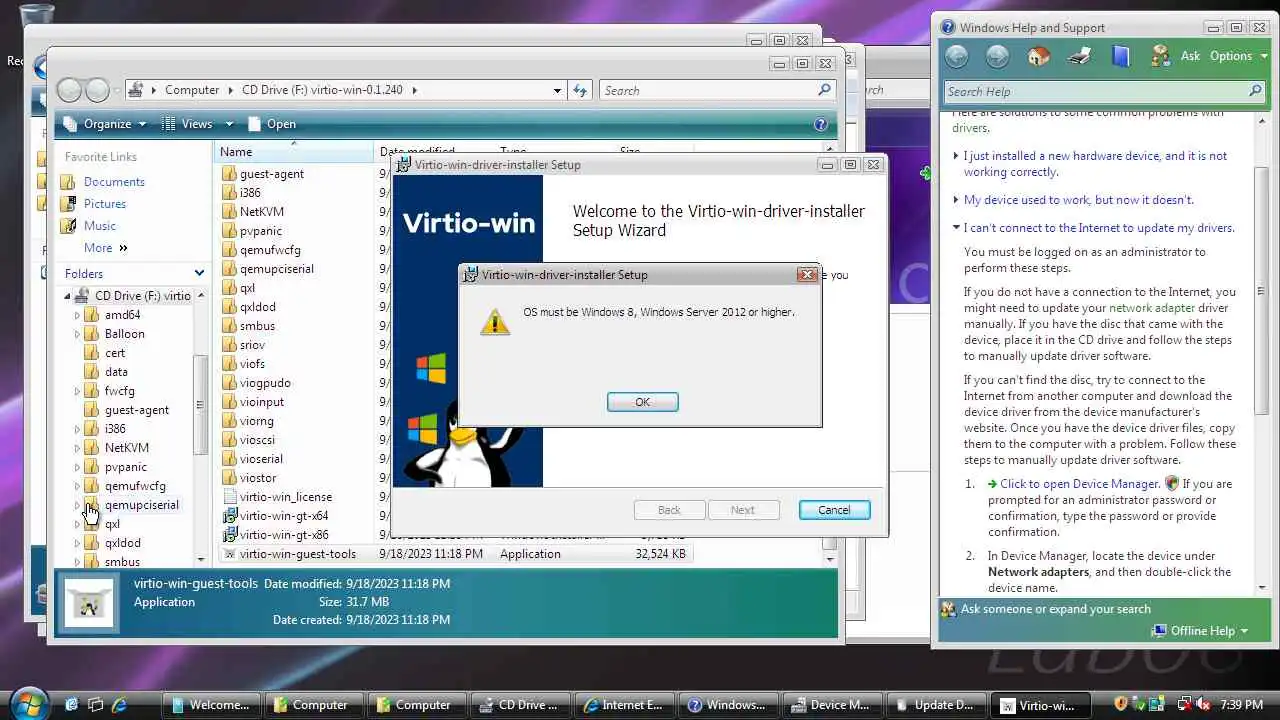Select the pvpanic folder icon in file list
The image size is (1280, 720).
click(x=229, y=231)
